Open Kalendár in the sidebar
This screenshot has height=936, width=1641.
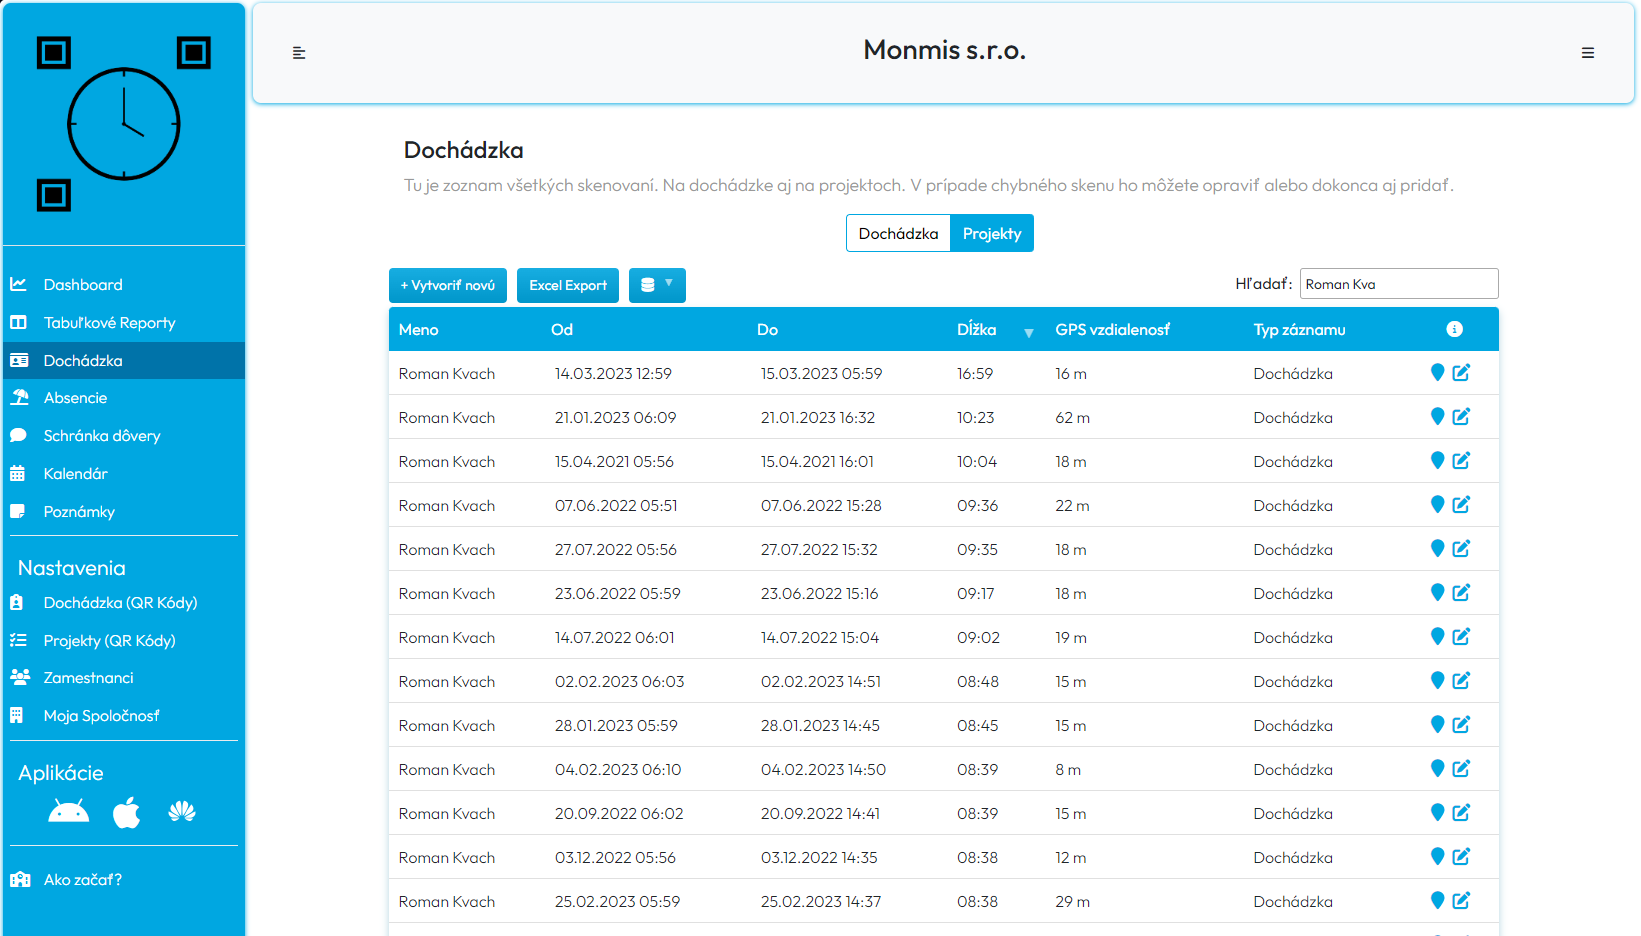click(x=124, y=474)
